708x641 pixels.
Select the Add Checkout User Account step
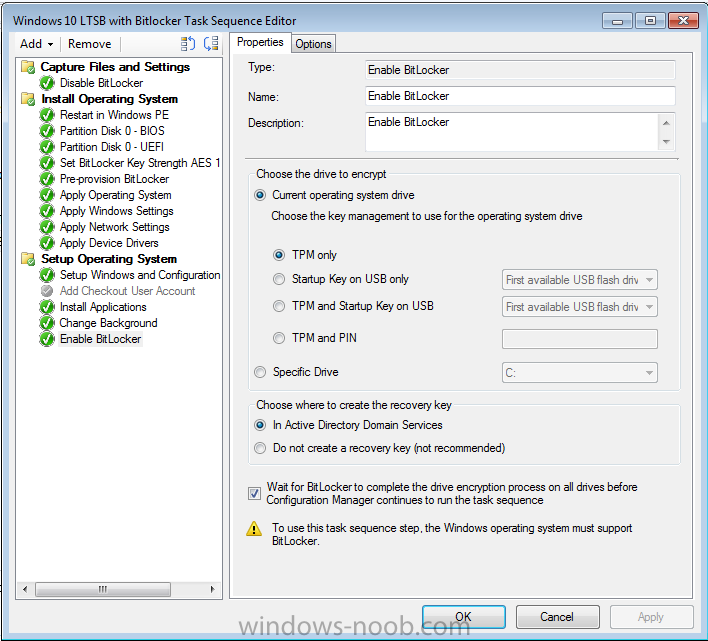(x=127, y=291)
